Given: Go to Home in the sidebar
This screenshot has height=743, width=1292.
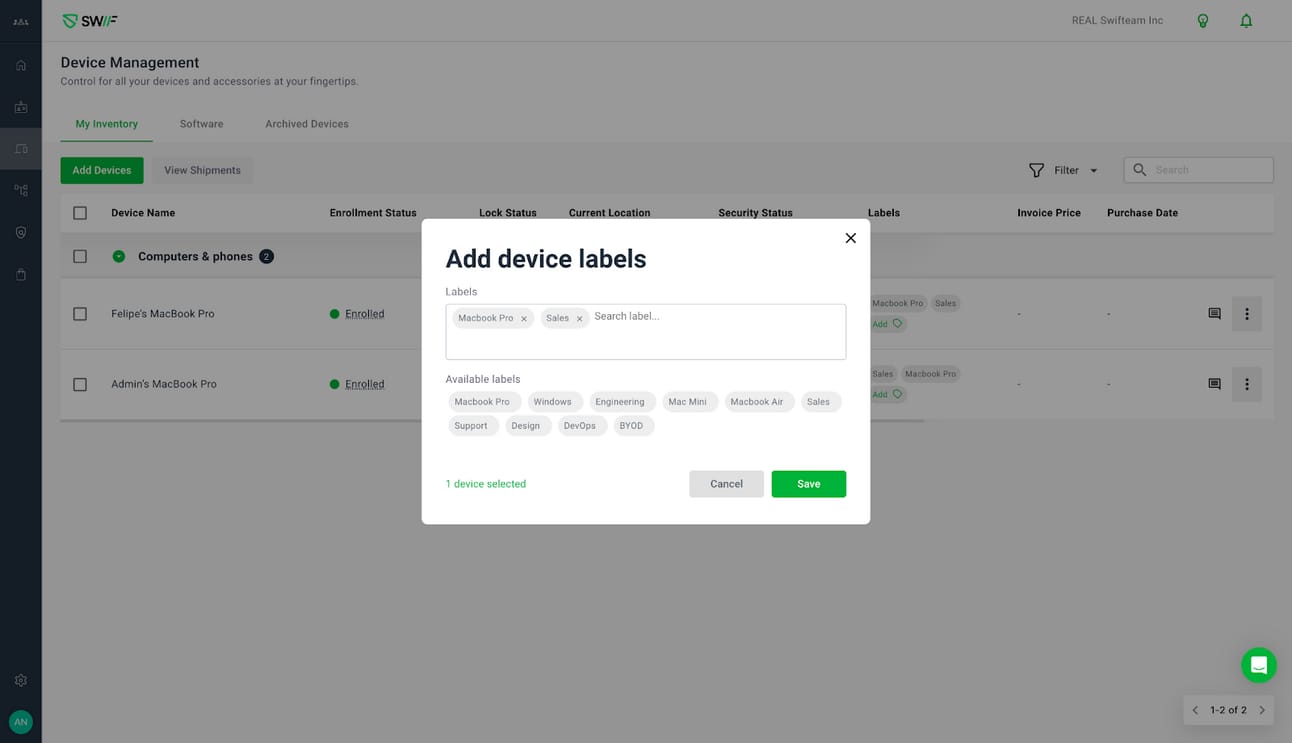Looking at the screenshot, I should click(x=21, y=65).
